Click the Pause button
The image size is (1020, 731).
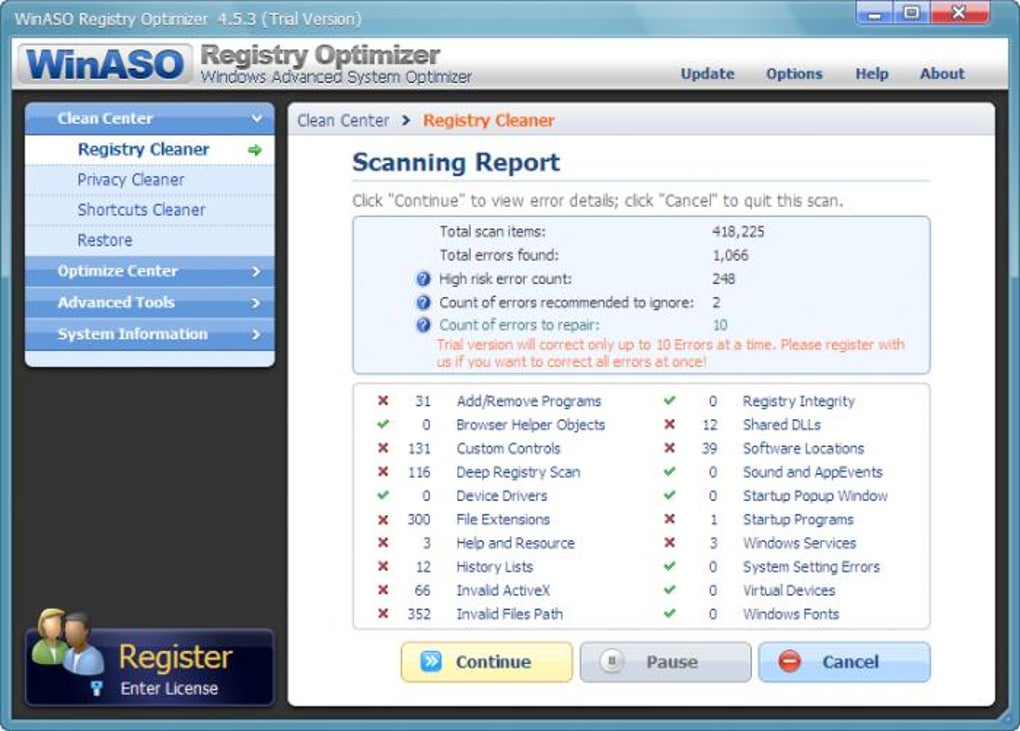tap(665, 662)
